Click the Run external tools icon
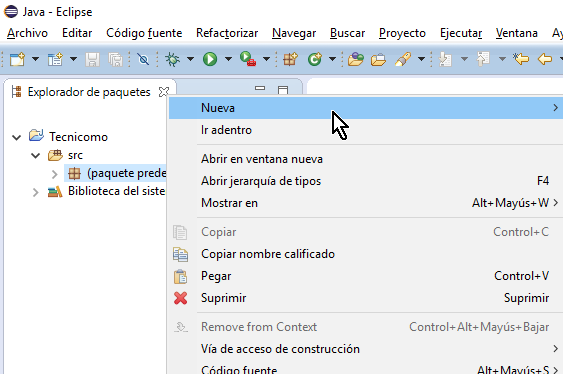The image size is (563, 374). tap(248, 59)
